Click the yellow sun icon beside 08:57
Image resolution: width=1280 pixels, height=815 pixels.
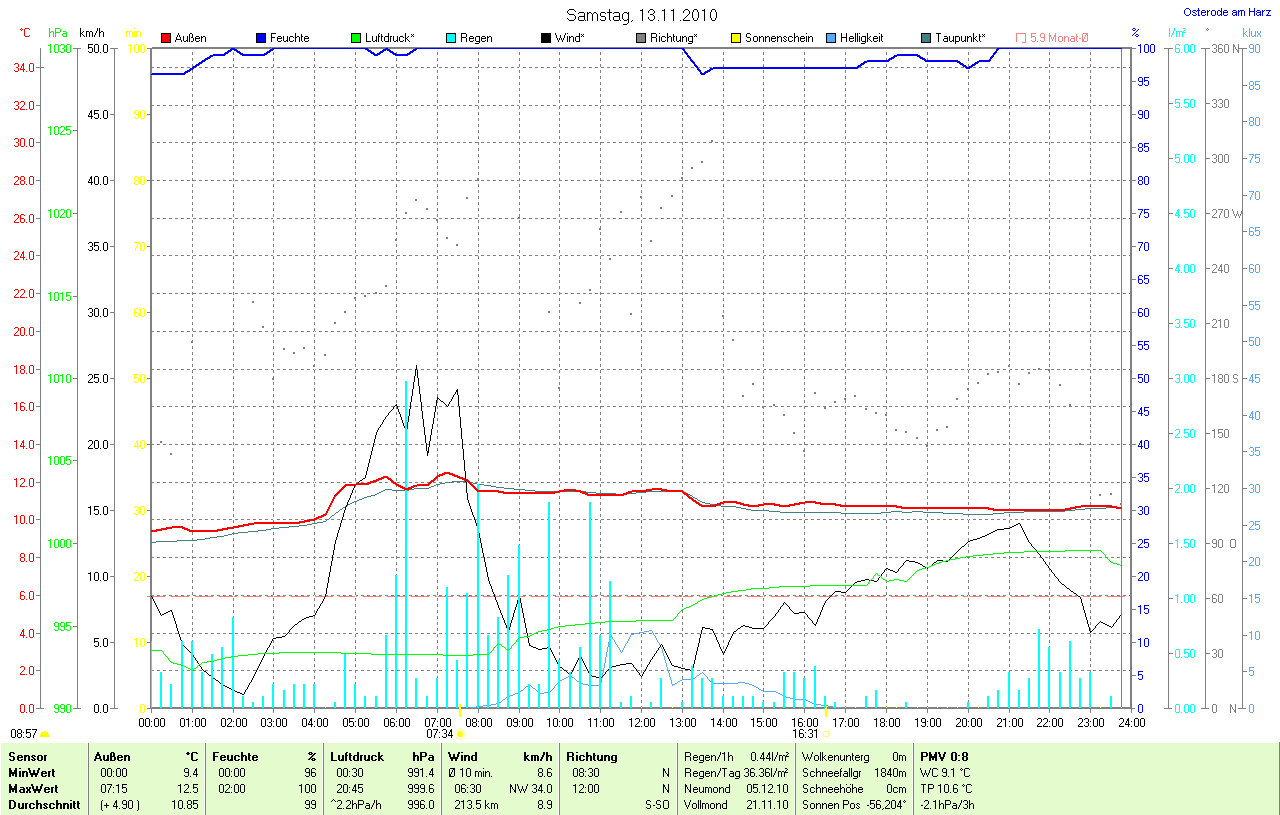click(x=45, y=733)
